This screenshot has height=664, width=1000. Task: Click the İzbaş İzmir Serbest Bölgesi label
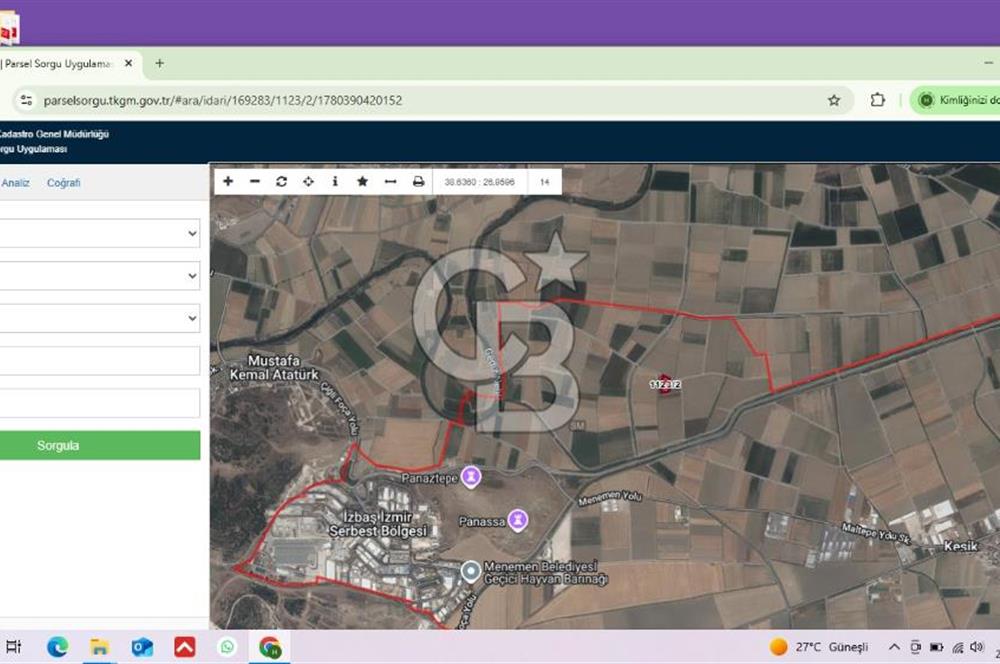(378, 524)
